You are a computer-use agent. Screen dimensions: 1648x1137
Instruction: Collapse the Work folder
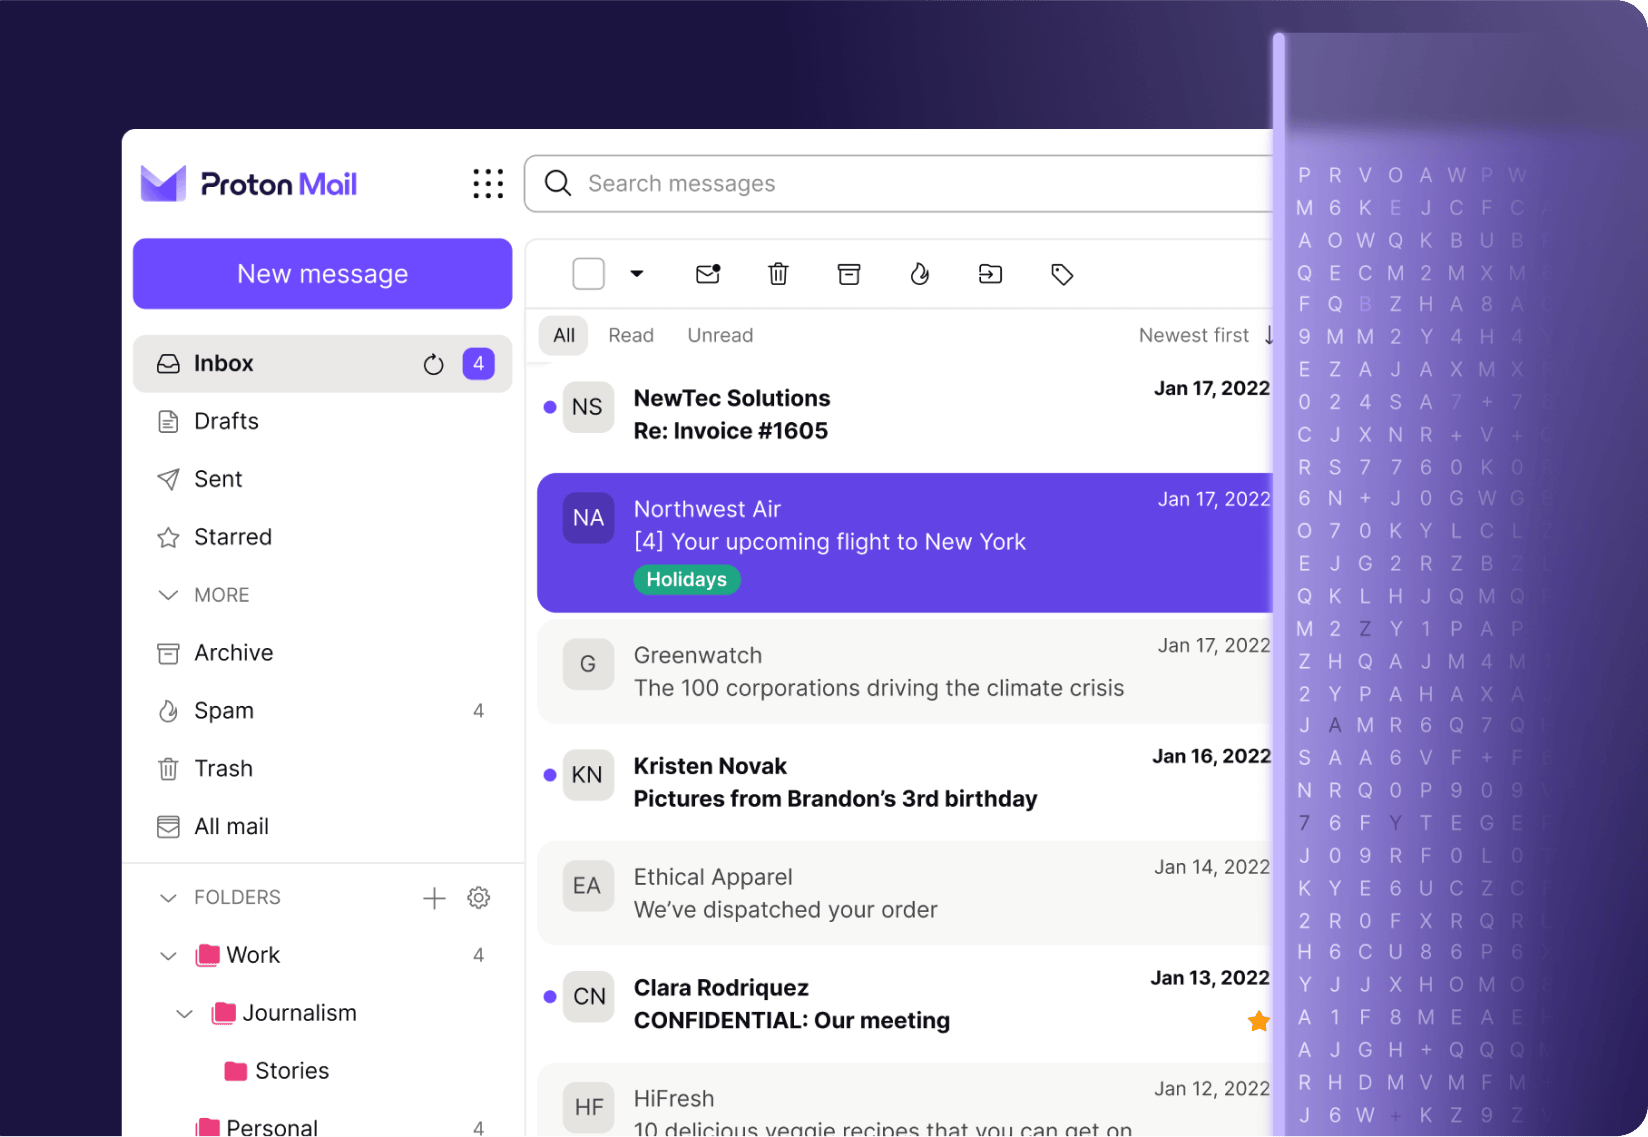[168, 955]
